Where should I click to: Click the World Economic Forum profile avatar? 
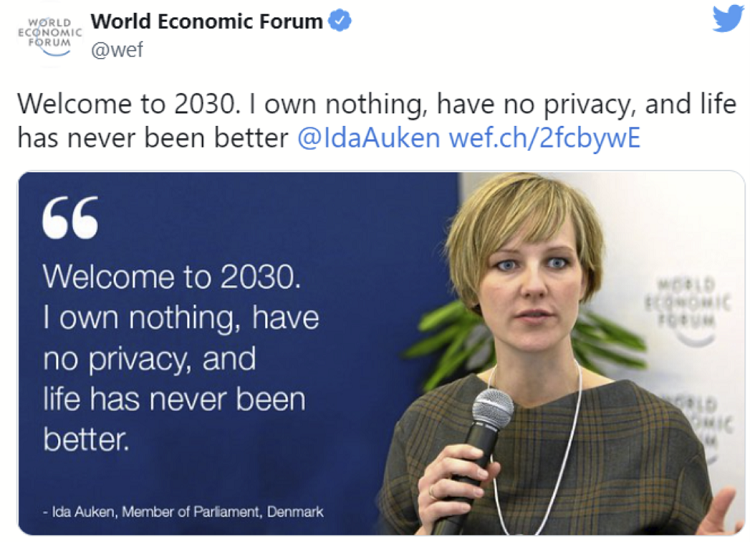tap(48, 36)
